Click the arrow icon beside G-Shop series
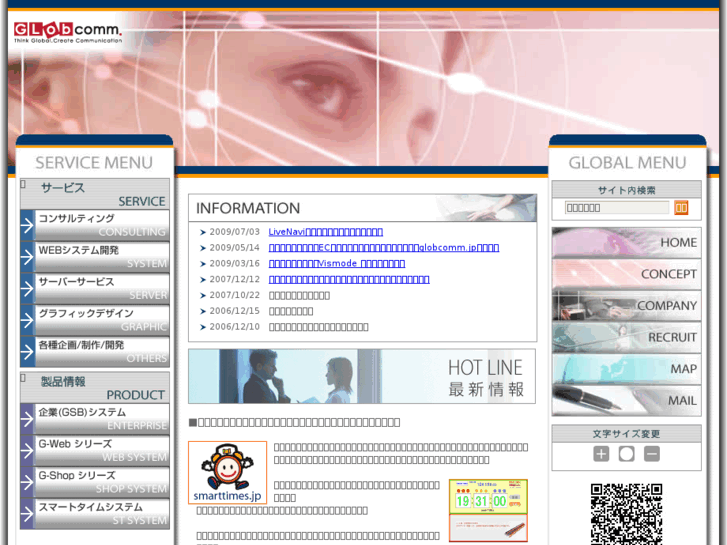The height and width of the screenshot is (545, 727). pos(27,482)
